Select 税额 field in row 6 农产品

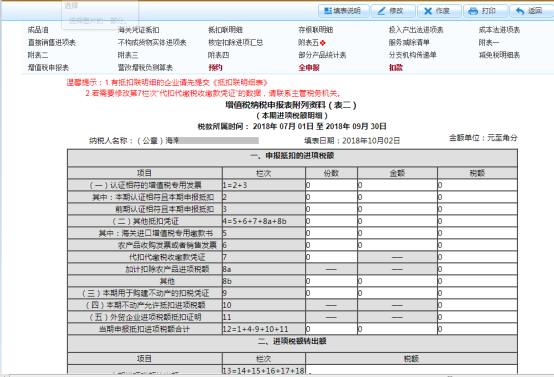coord(477,245)
